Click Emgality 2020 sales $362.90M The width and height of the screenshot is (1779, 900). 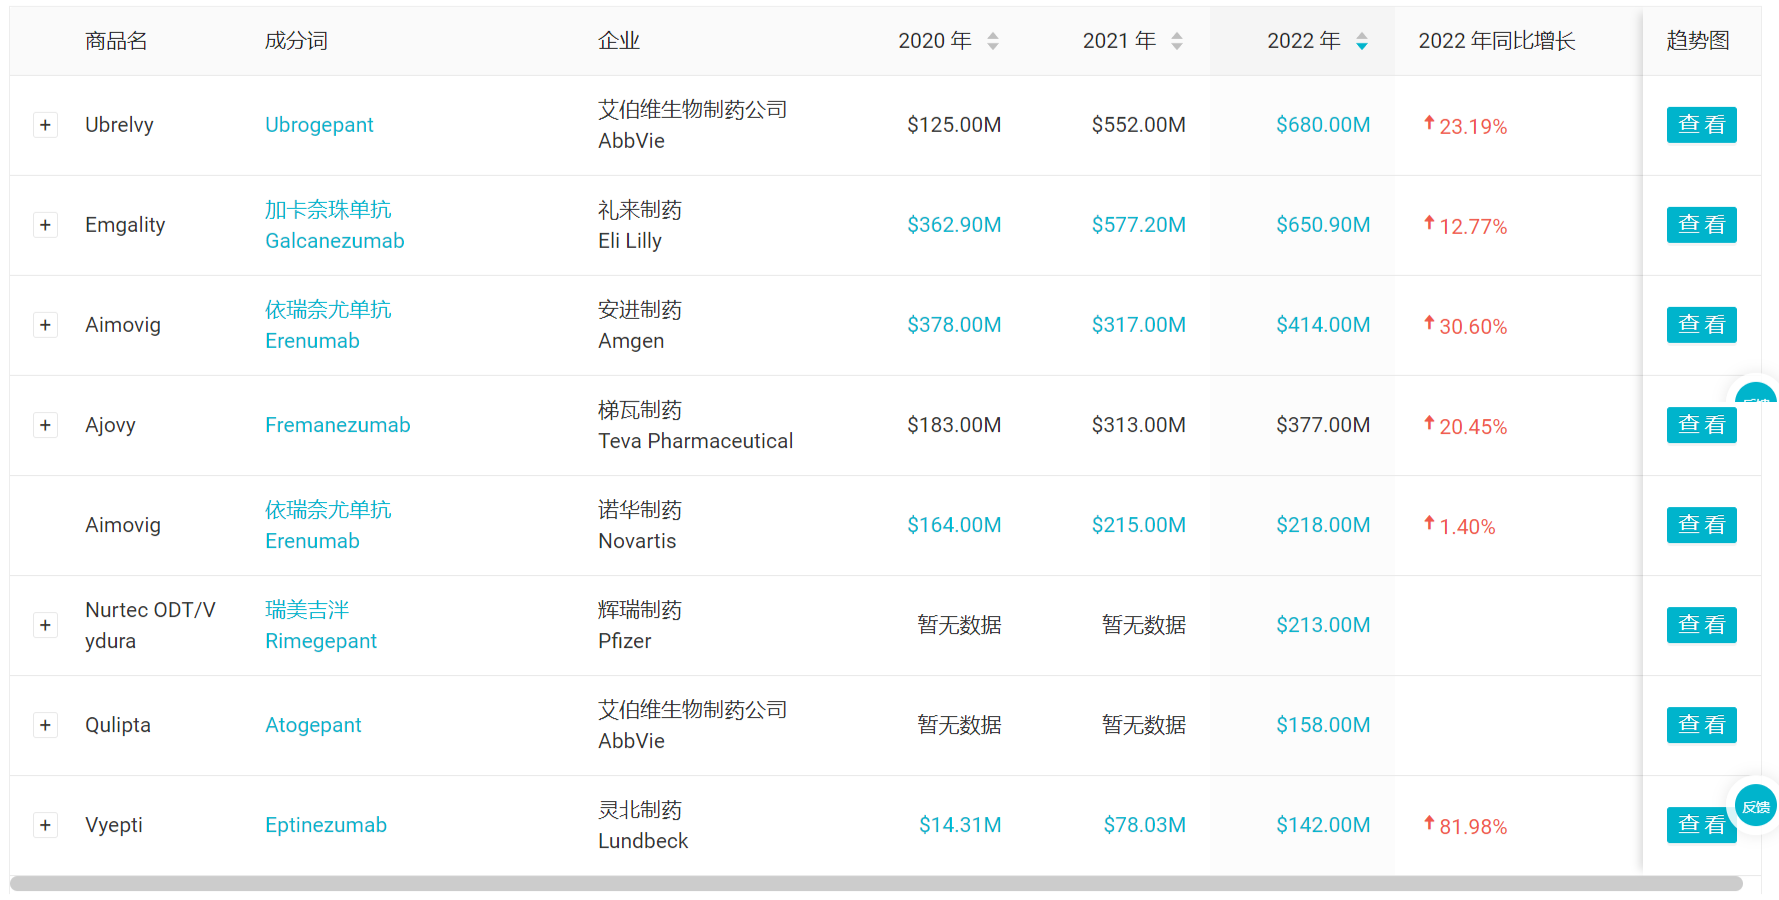(954, 225)
